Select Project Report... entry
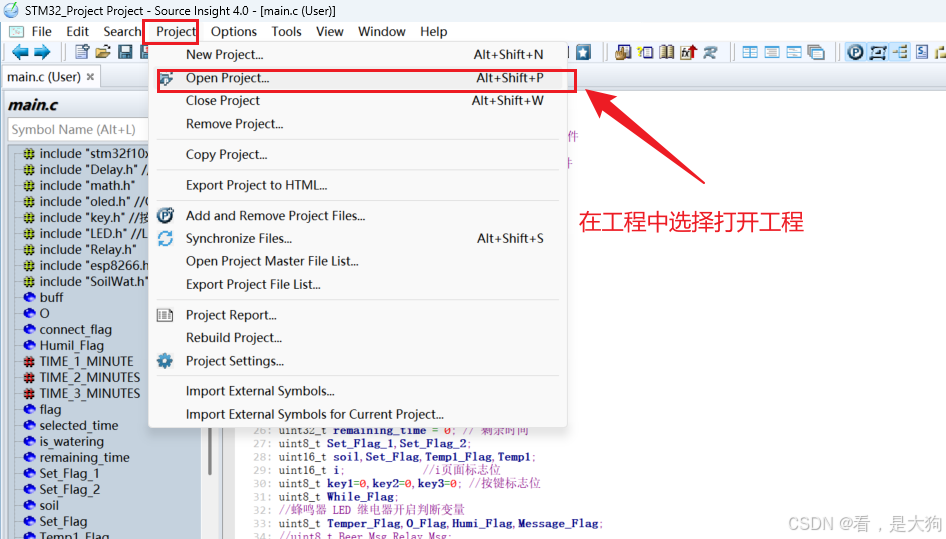 pos(357,315)
